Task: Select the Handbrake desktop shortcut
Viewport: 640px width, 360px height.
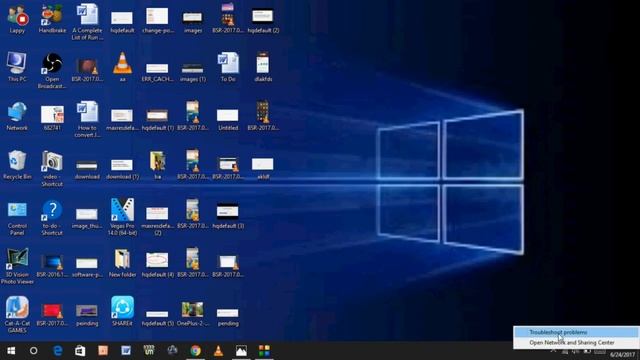Action: point(52,19)
